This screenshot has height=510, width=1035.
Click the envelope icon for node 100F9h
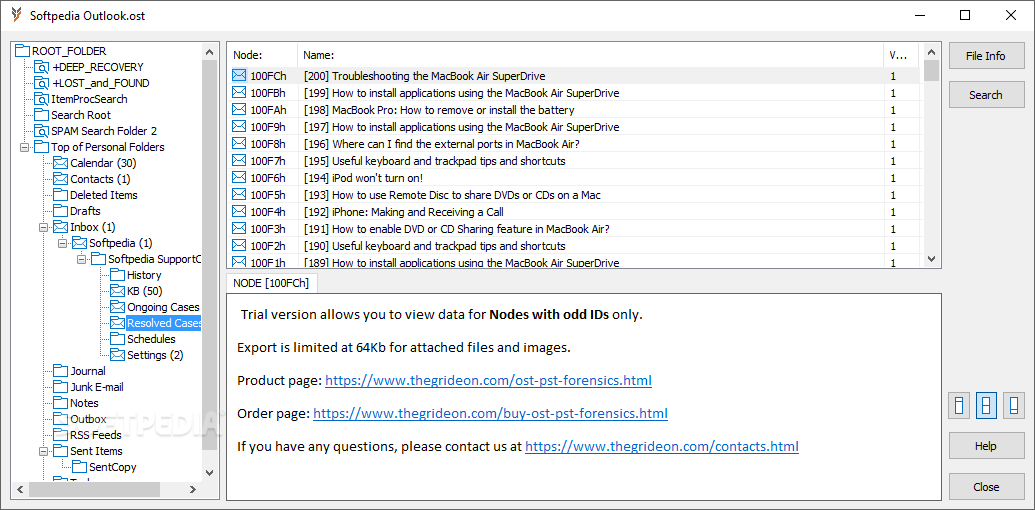(x=239, y=127)
